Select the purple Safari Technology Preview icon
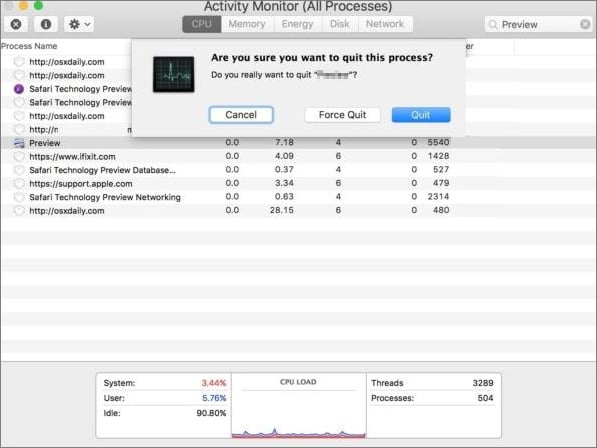597x448 pixels. [19, 89]
